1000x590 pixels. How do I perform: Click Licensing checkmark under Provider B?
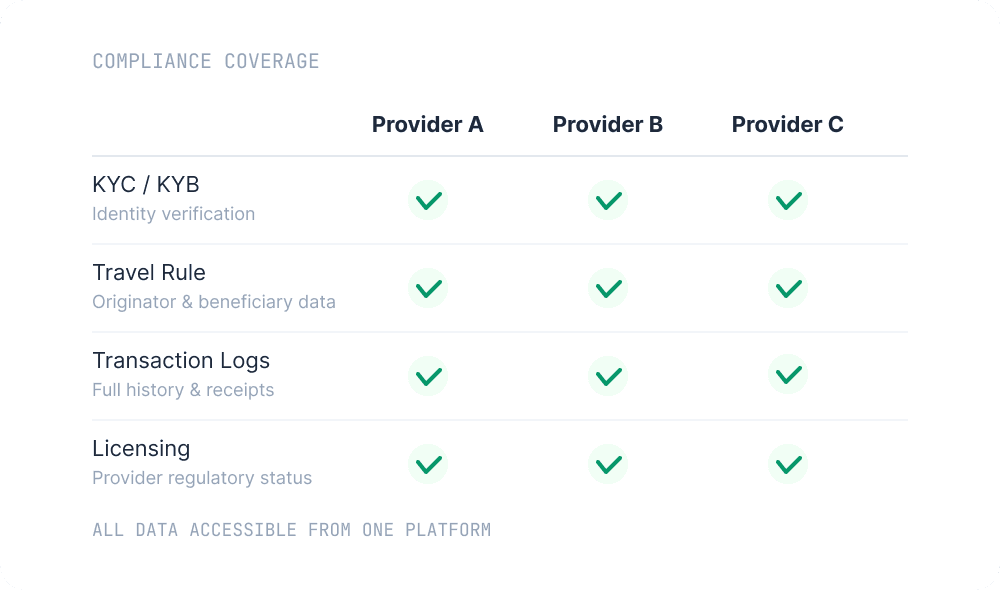608,464
